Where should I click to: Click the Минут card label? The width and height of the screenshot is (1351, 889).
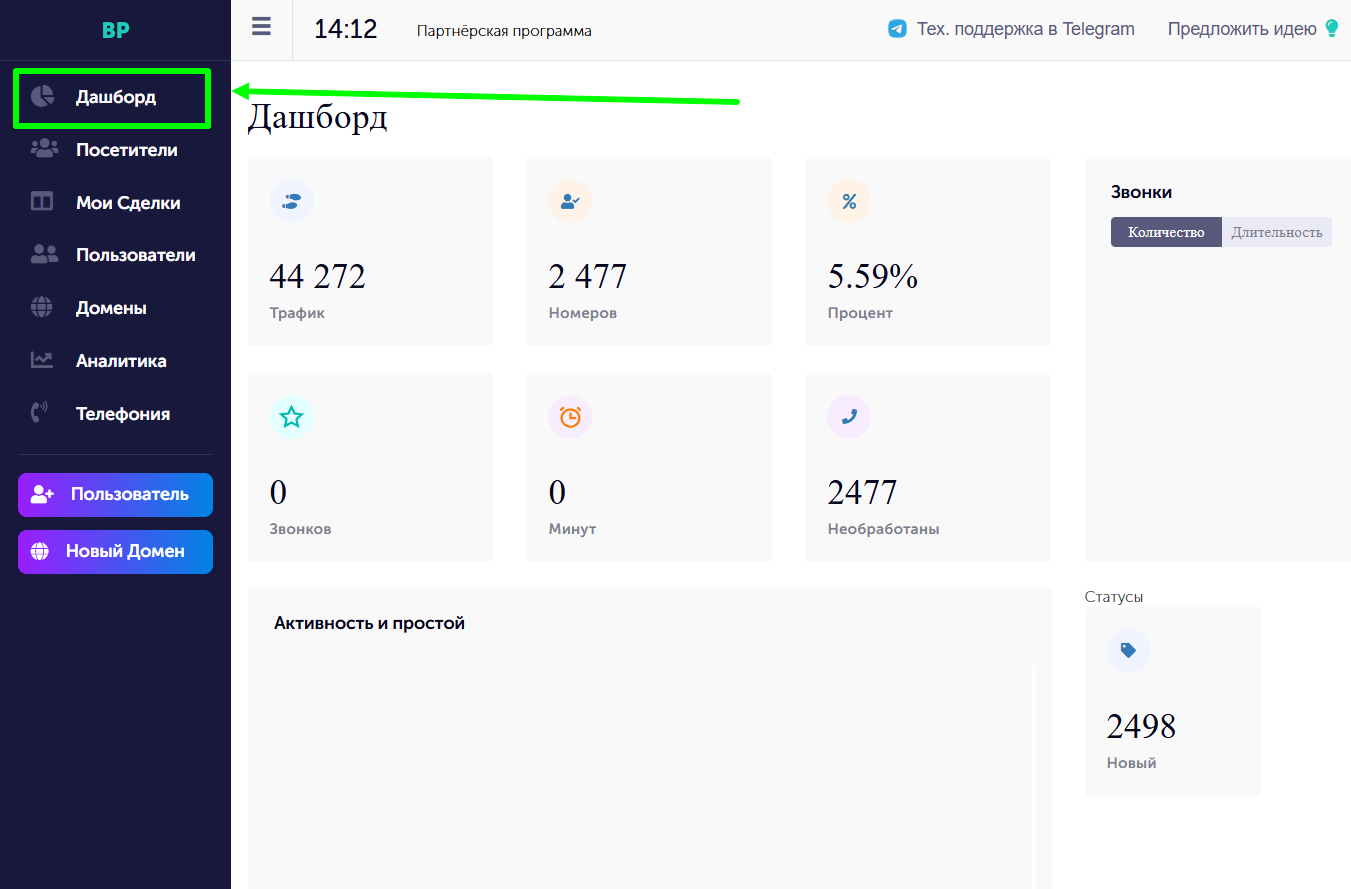point(572,529)
